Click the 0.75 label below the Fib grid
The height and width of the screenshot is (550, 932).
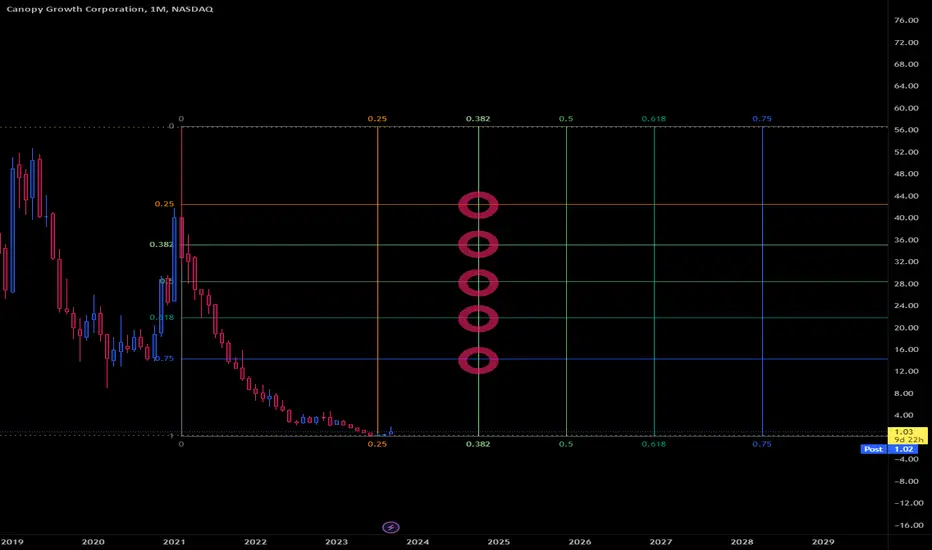(x=762, y=444)
